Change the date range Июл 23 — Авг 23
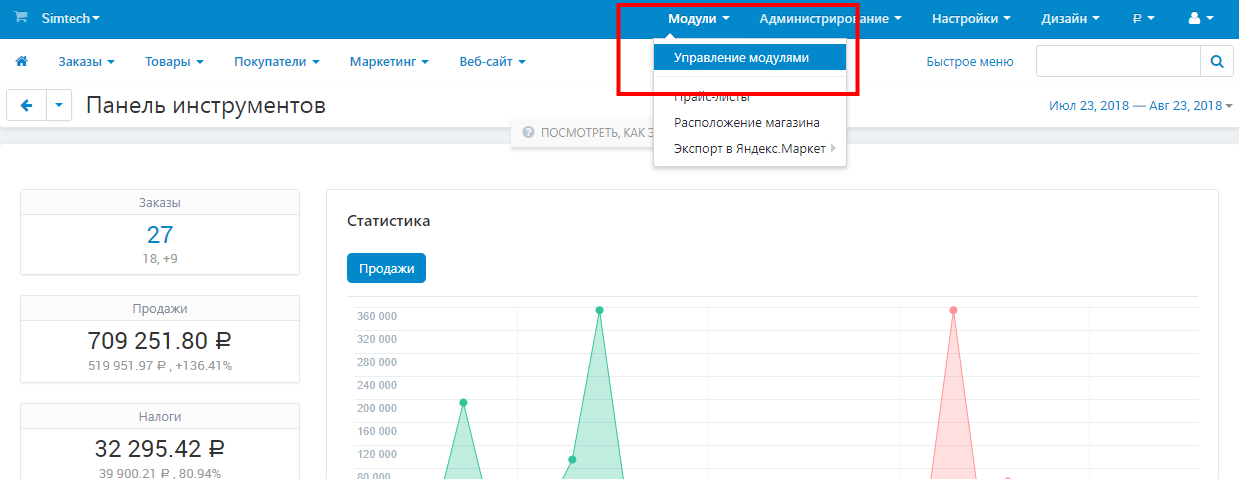Image resolution: width=1239 pixels, height=479 pixels. coord(1141,105)
